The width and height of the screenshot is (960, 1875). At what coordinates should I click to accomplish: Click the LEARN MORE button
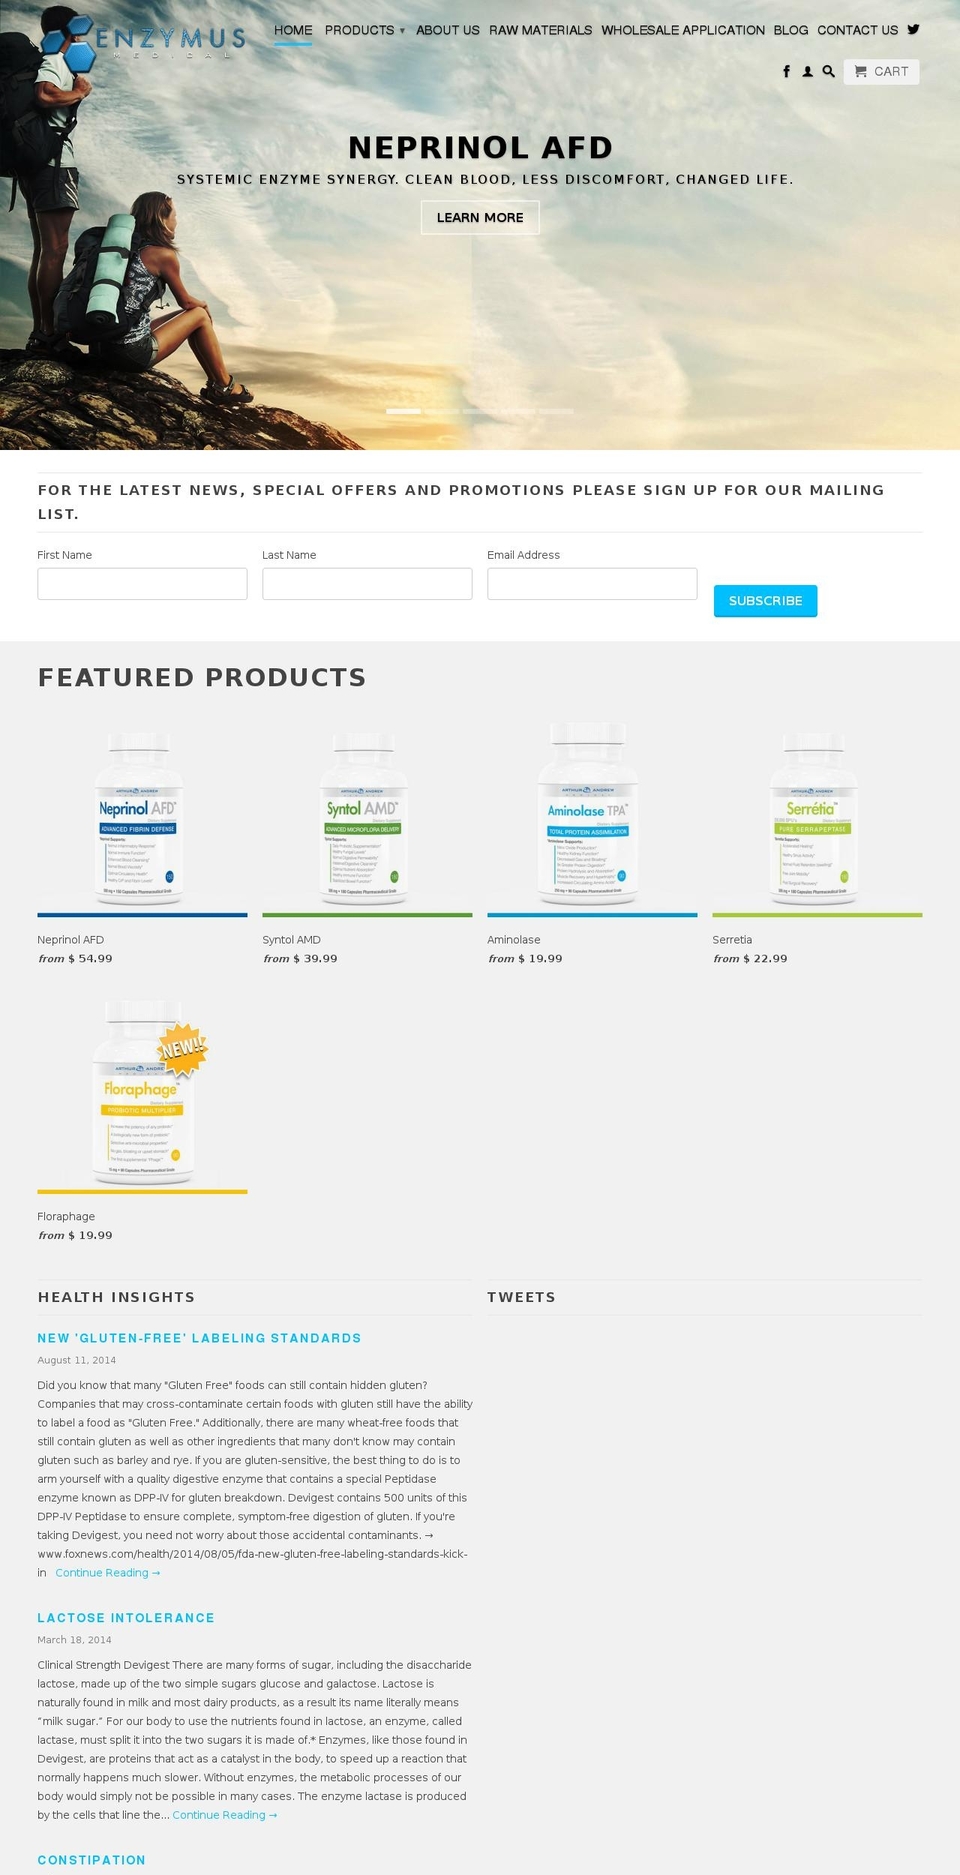pyautogui.click(x=480, y=217)
